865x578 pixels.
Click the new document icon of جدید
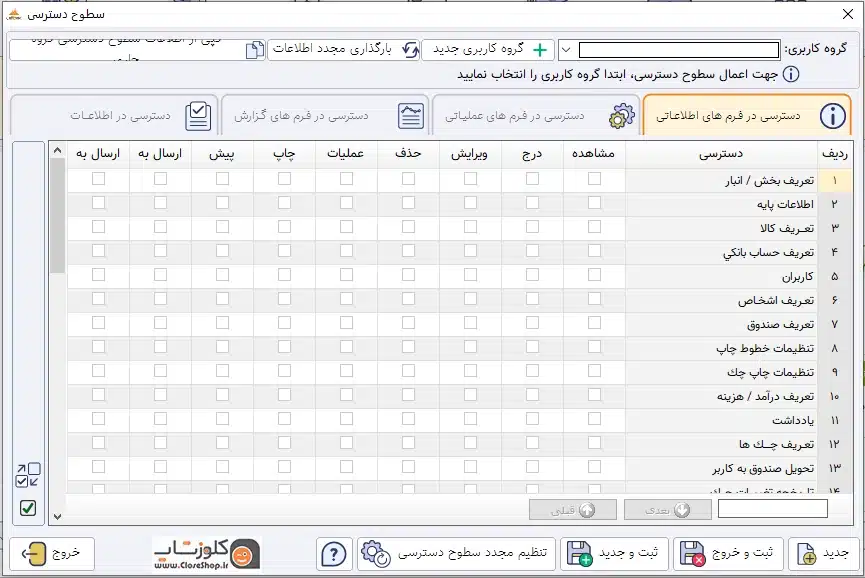click(807, 554)
